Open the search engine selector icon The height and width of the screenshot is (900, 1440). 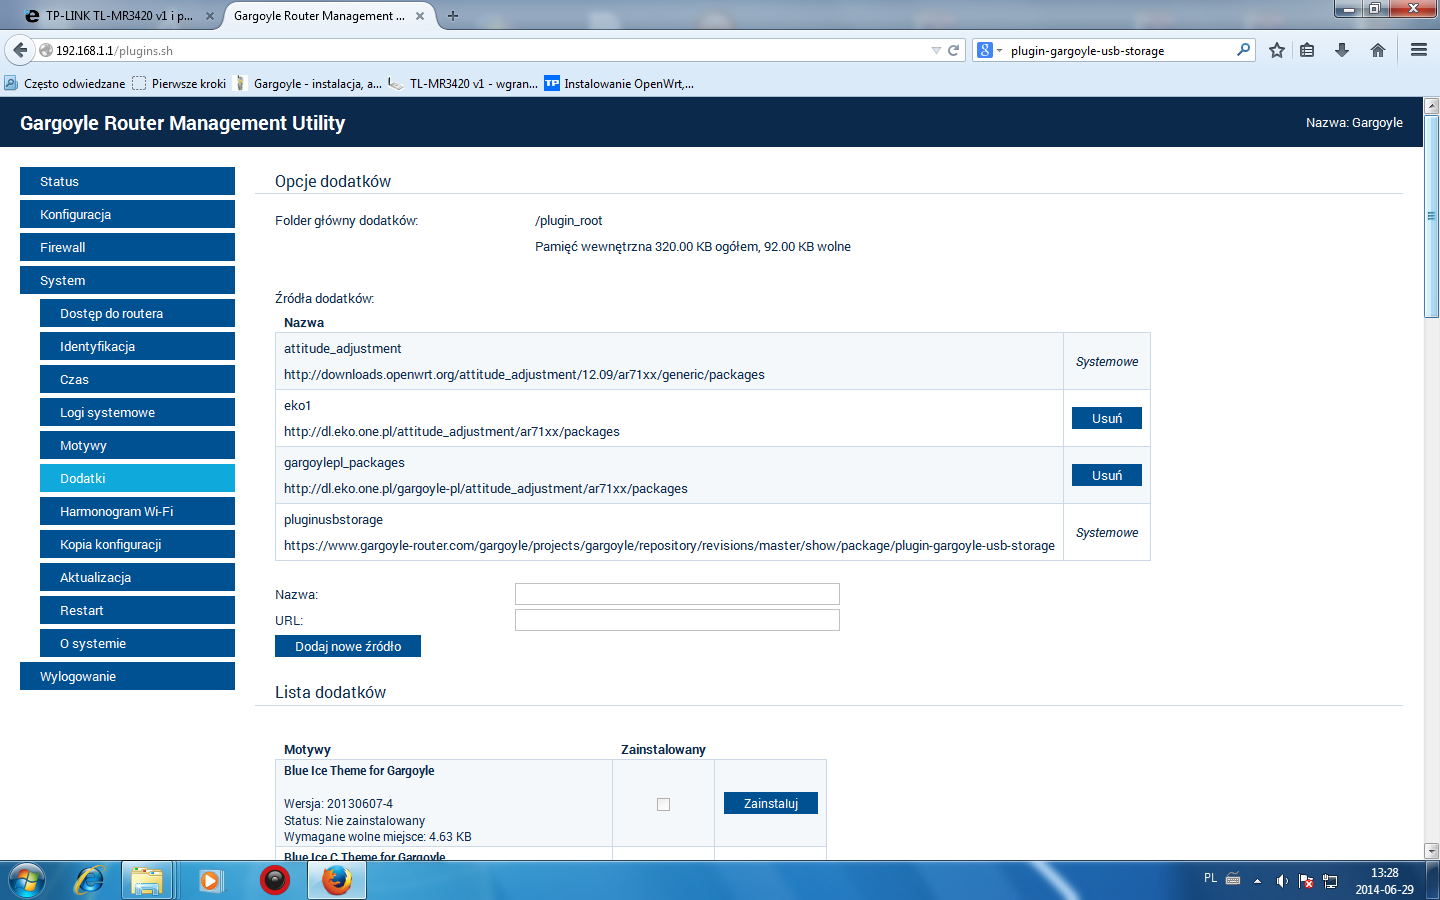click(x=988, y=50)
